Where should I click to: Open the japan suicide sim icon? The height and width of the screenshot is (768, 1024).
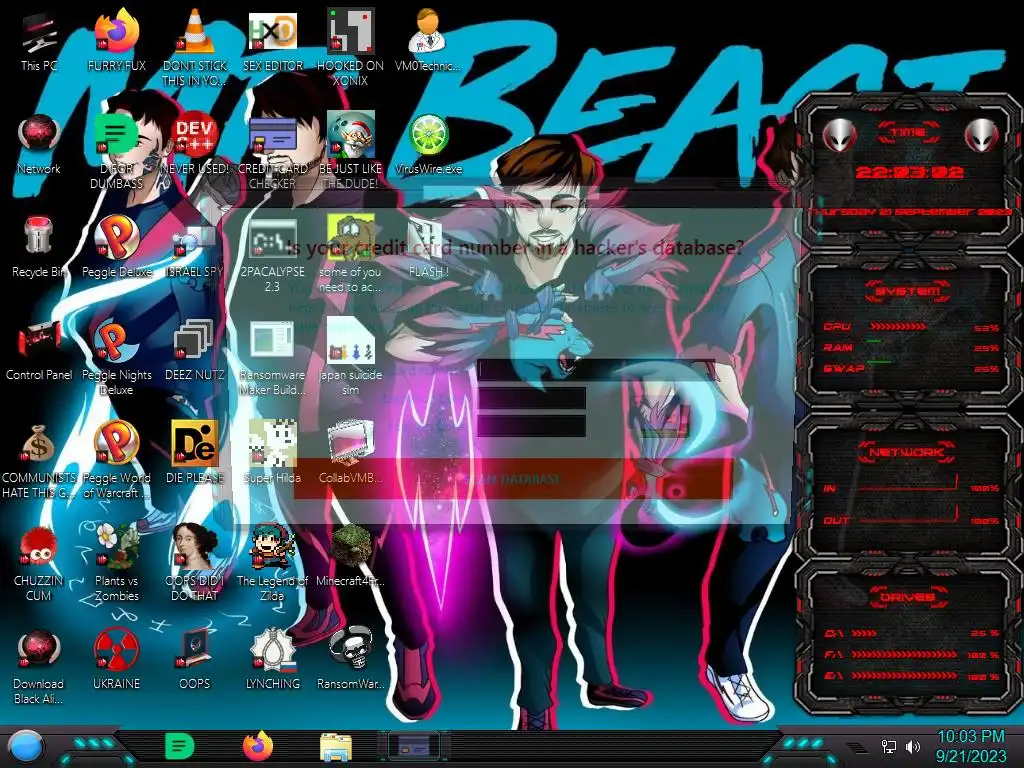click(350, 358)
